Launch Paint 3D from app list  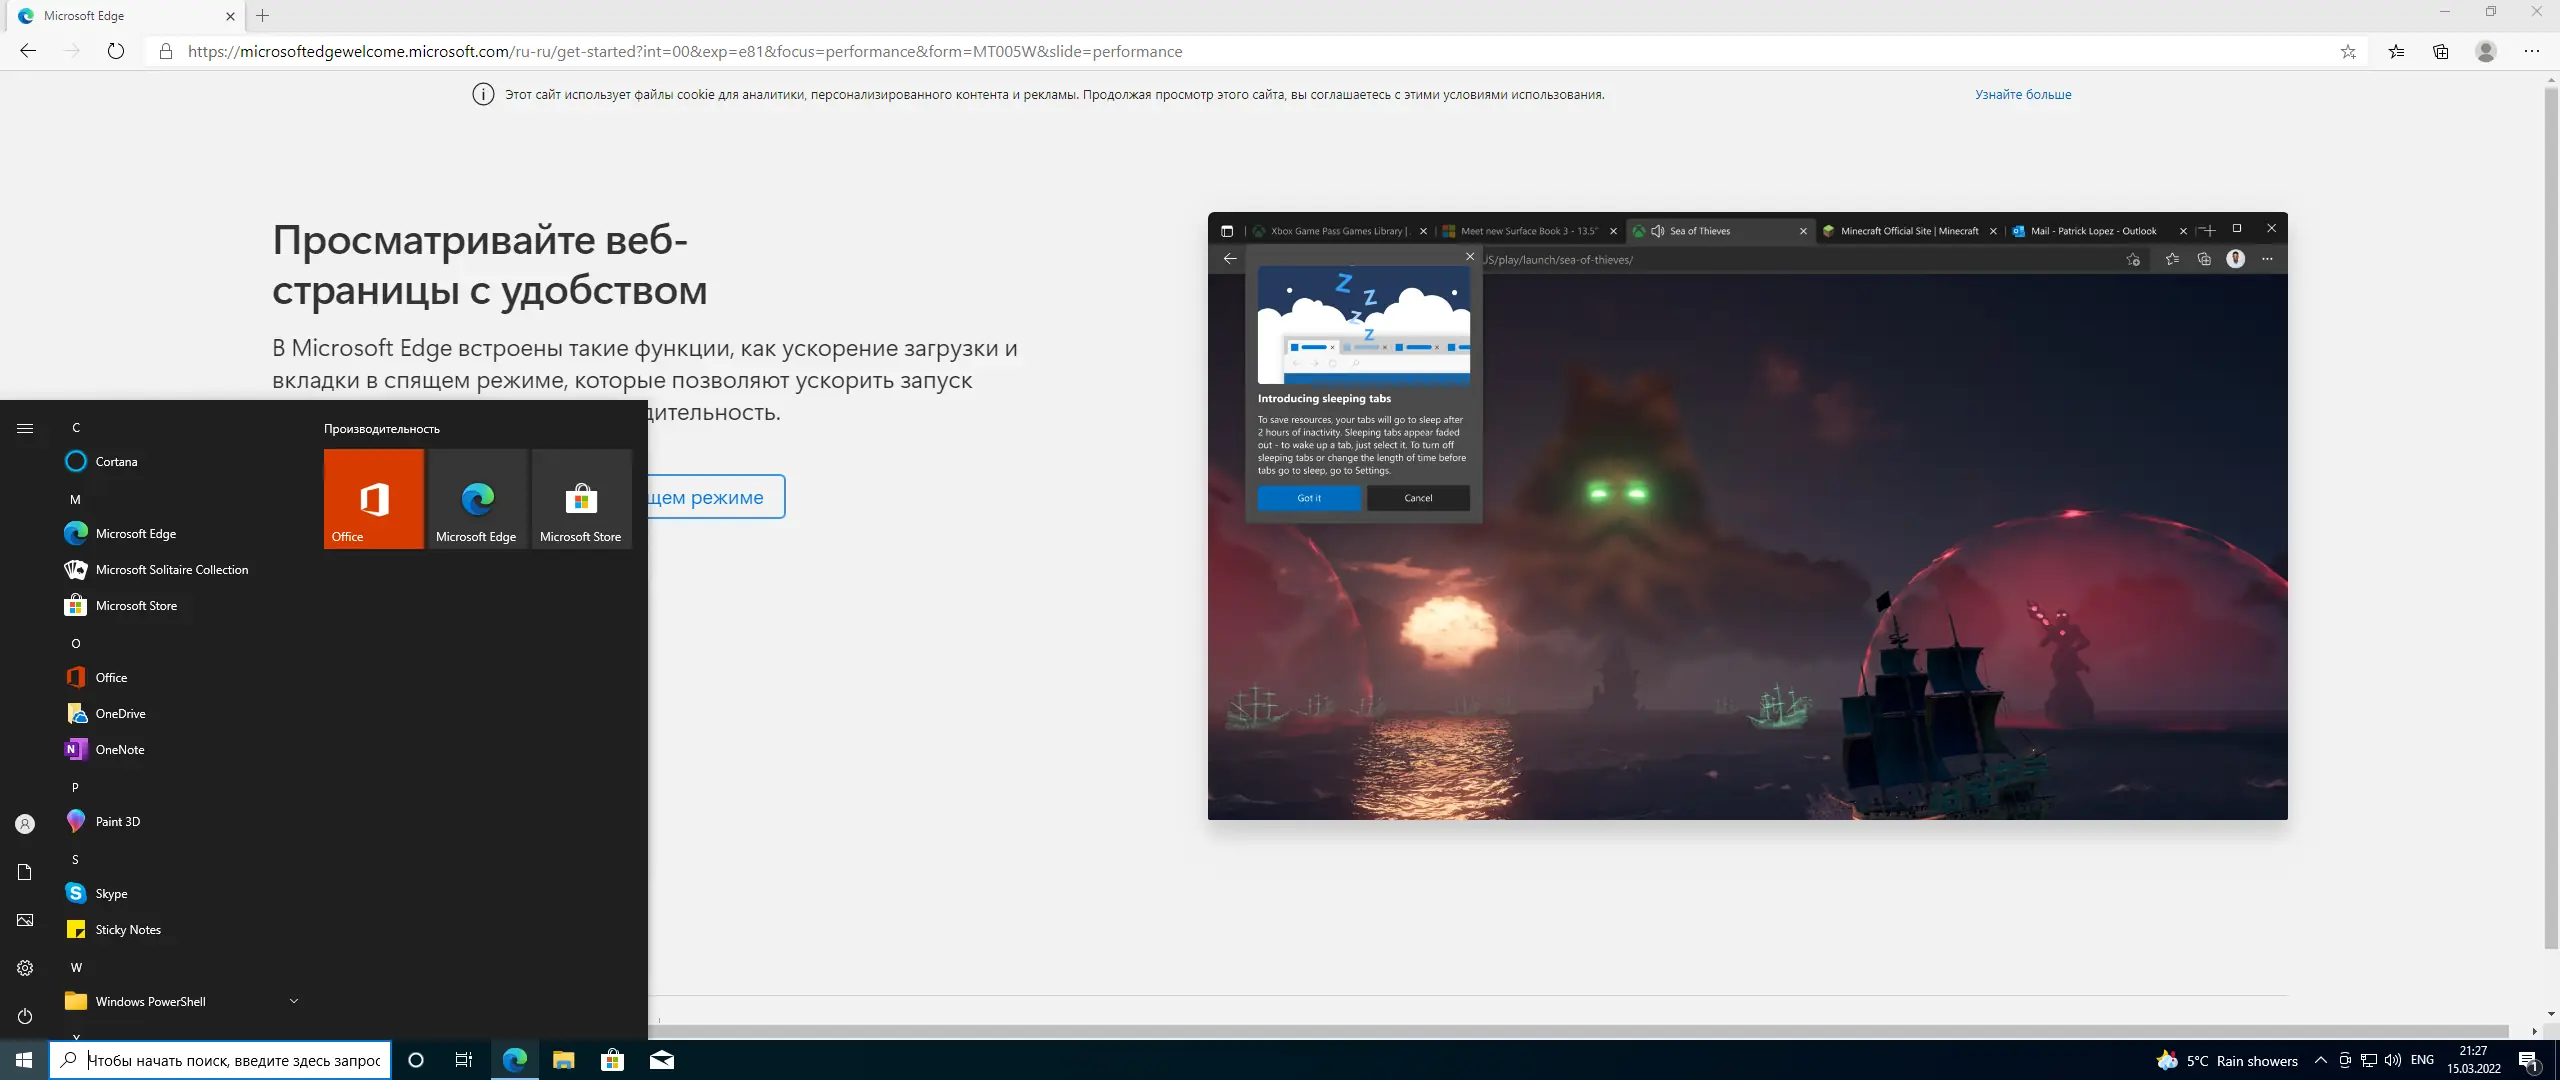click(118, 821)
